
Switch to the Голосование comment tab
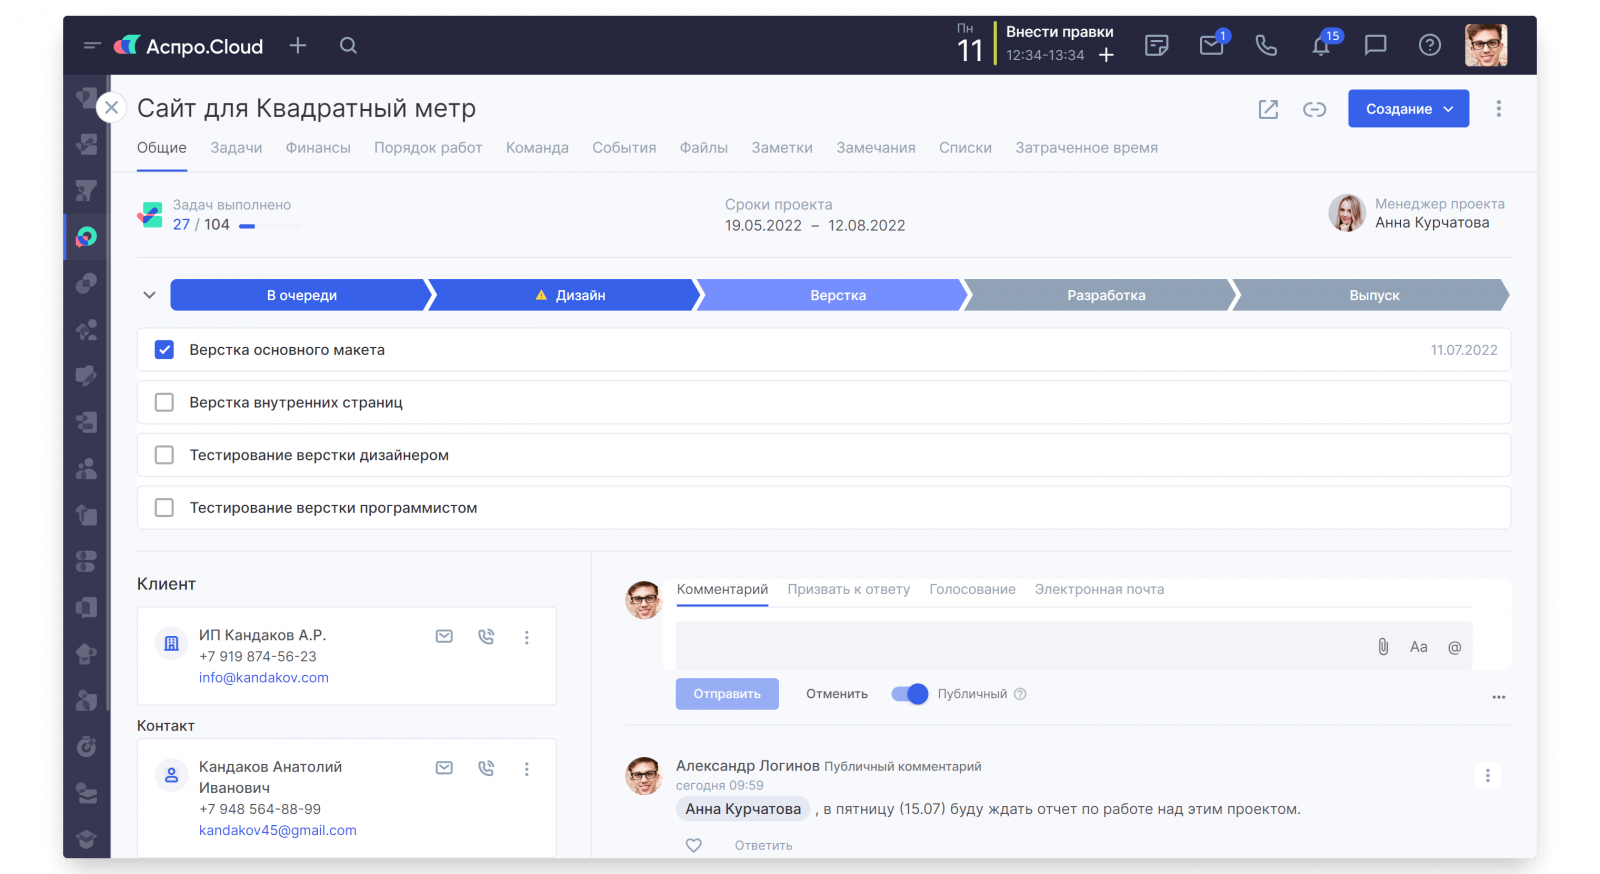click(972, 589)
